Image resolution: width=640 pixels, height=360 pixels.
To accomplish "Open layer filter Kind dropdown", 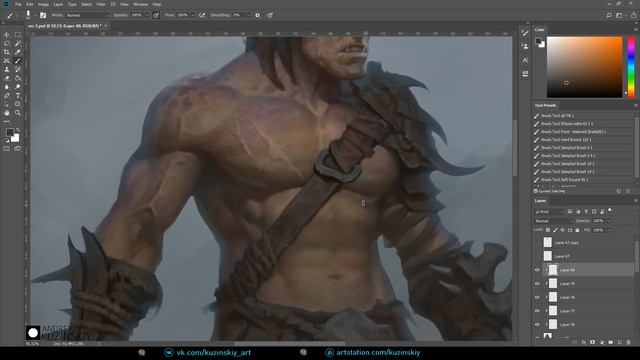I will coord(549,211).
